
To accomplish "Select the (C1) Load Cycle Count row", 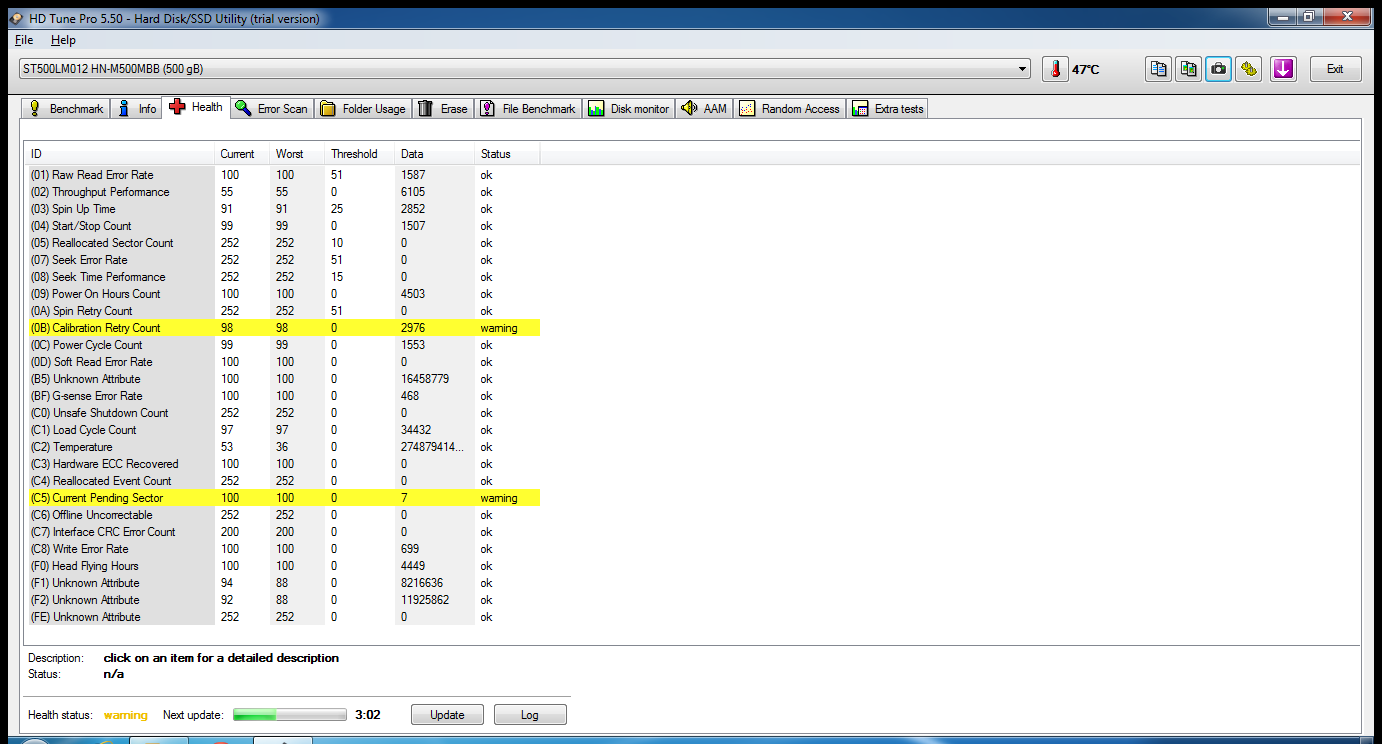I will coord(283,430).
